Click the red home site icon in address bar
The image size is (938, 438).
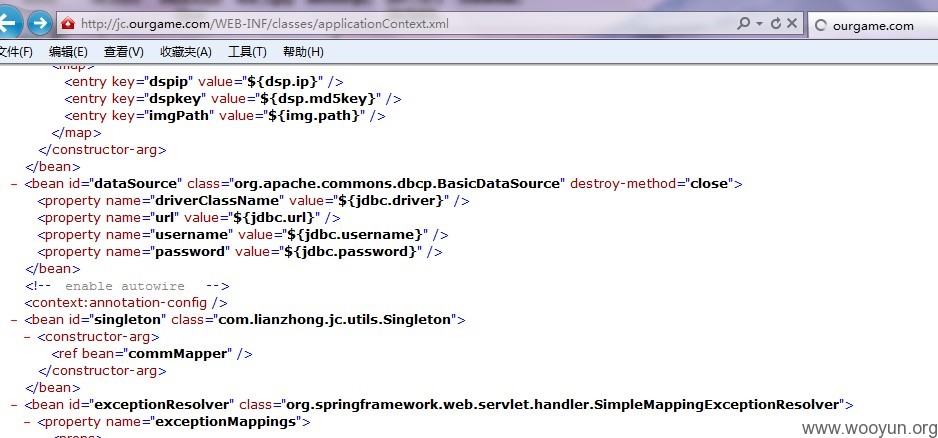pyautogui.click(x=68, y=24)
